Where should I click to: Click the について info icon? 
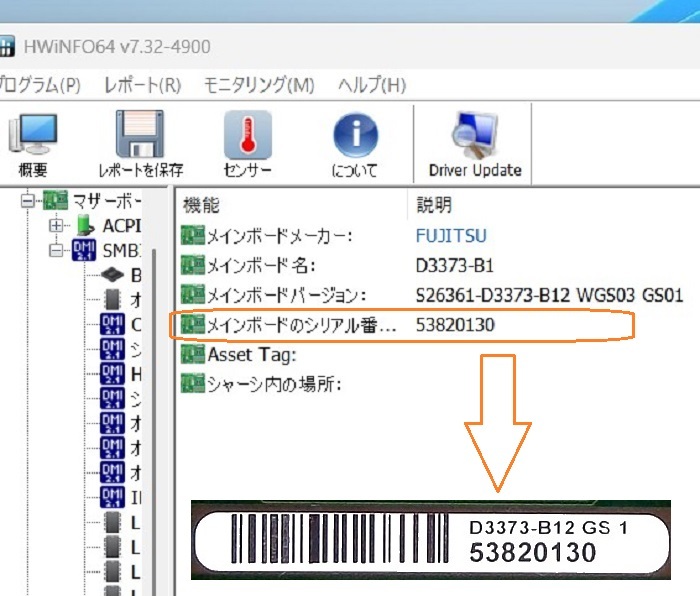click(x=355, y=135)
